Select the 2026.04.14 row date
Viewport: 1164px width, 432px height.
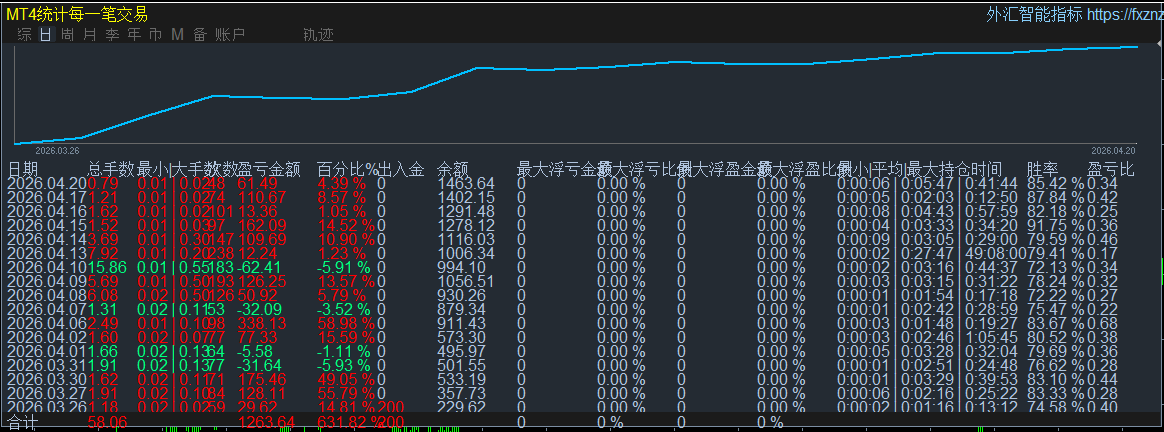coord(47,240)
